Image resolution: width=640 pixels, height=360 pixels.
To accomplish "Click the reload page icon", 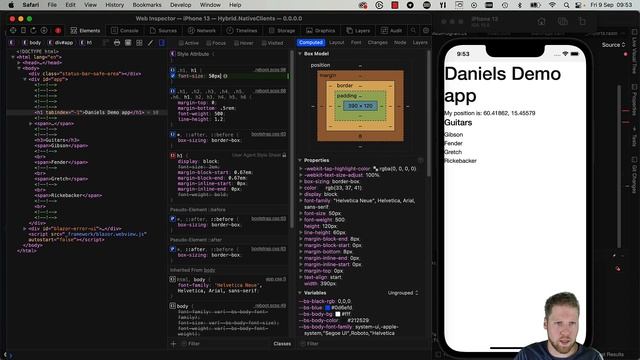I will tap(33, 30).
